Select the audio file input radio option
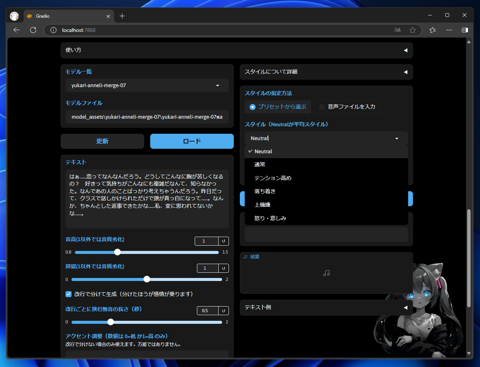Image resolution: width=480 pixels, height=367 pixels. (x=347, y=107)
